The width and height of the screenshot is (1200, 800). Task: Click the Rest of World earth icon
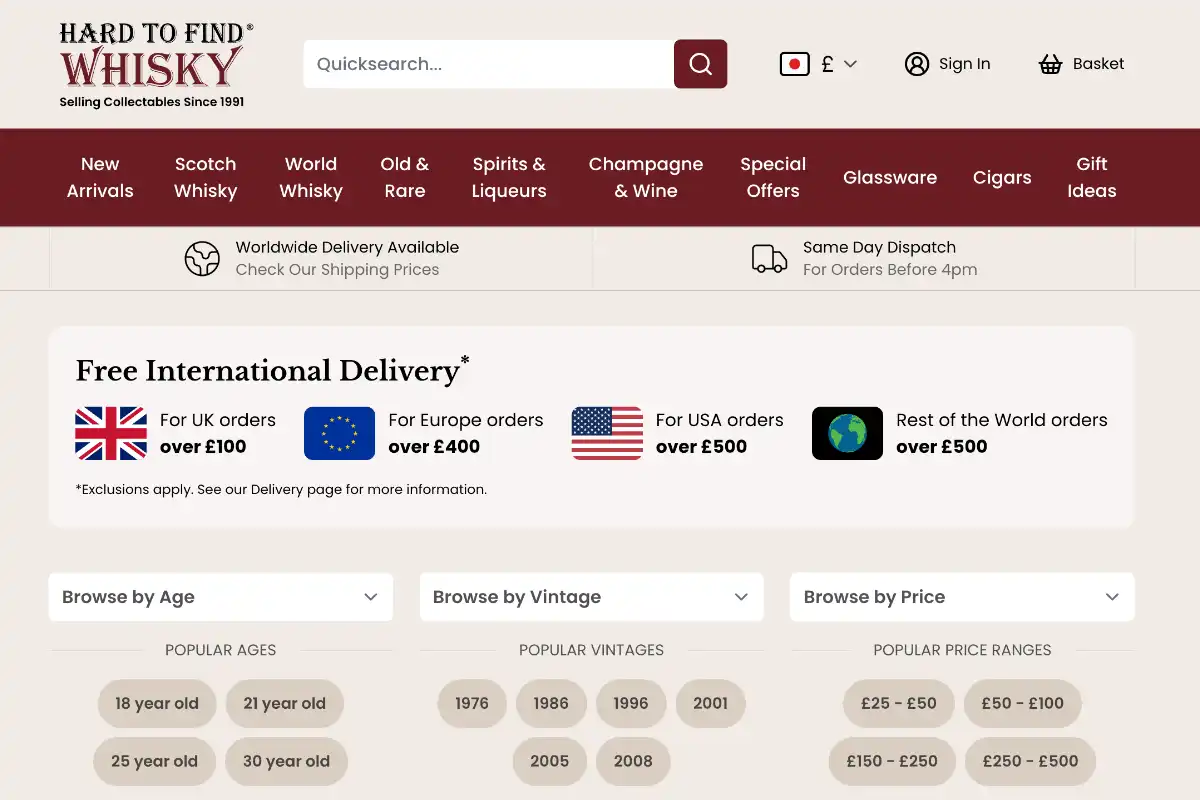coord(847,433)
